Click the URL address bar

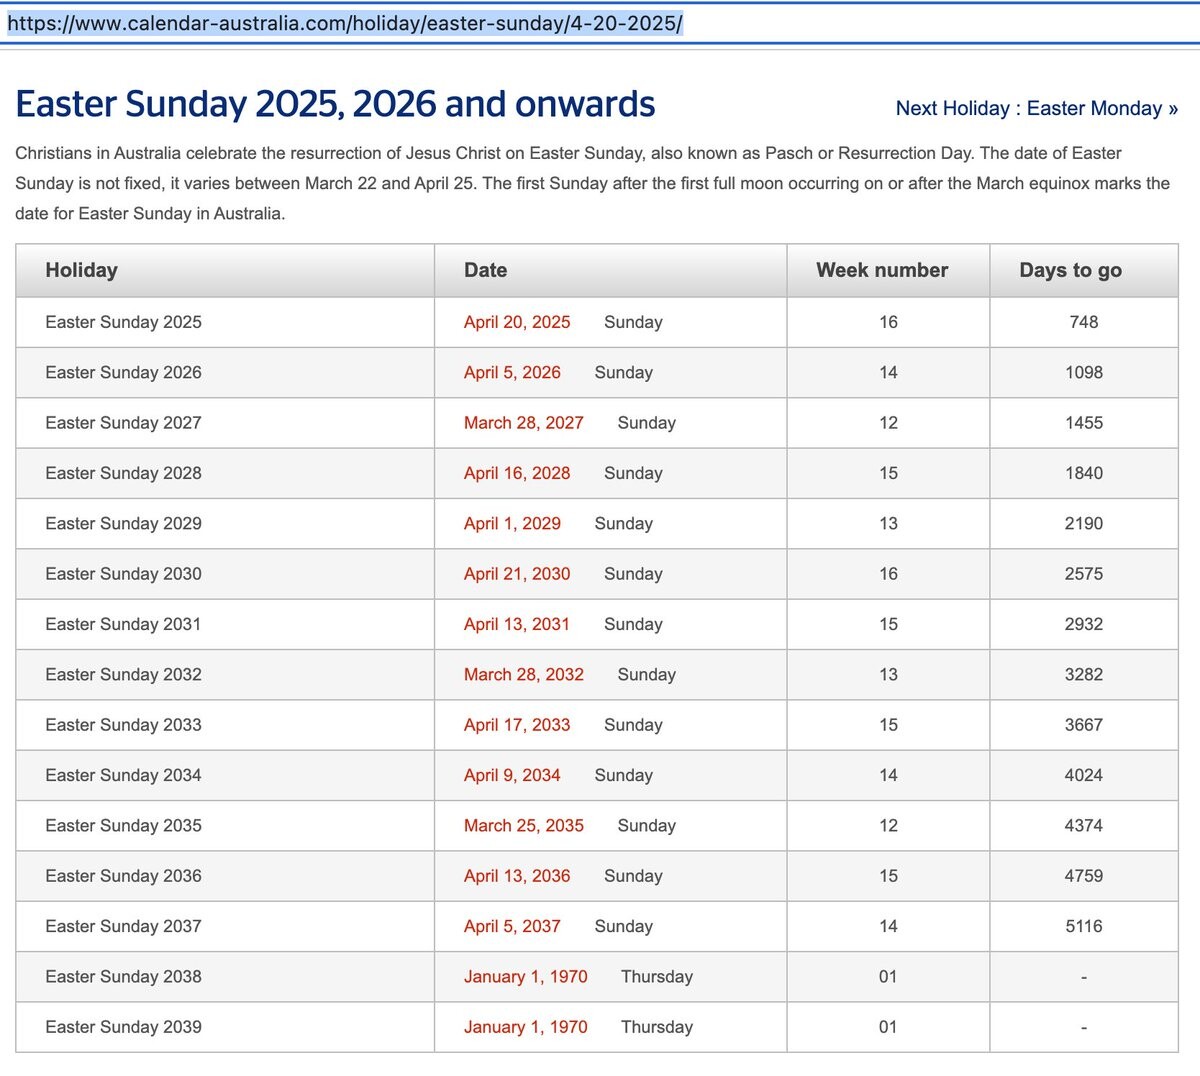600,23
